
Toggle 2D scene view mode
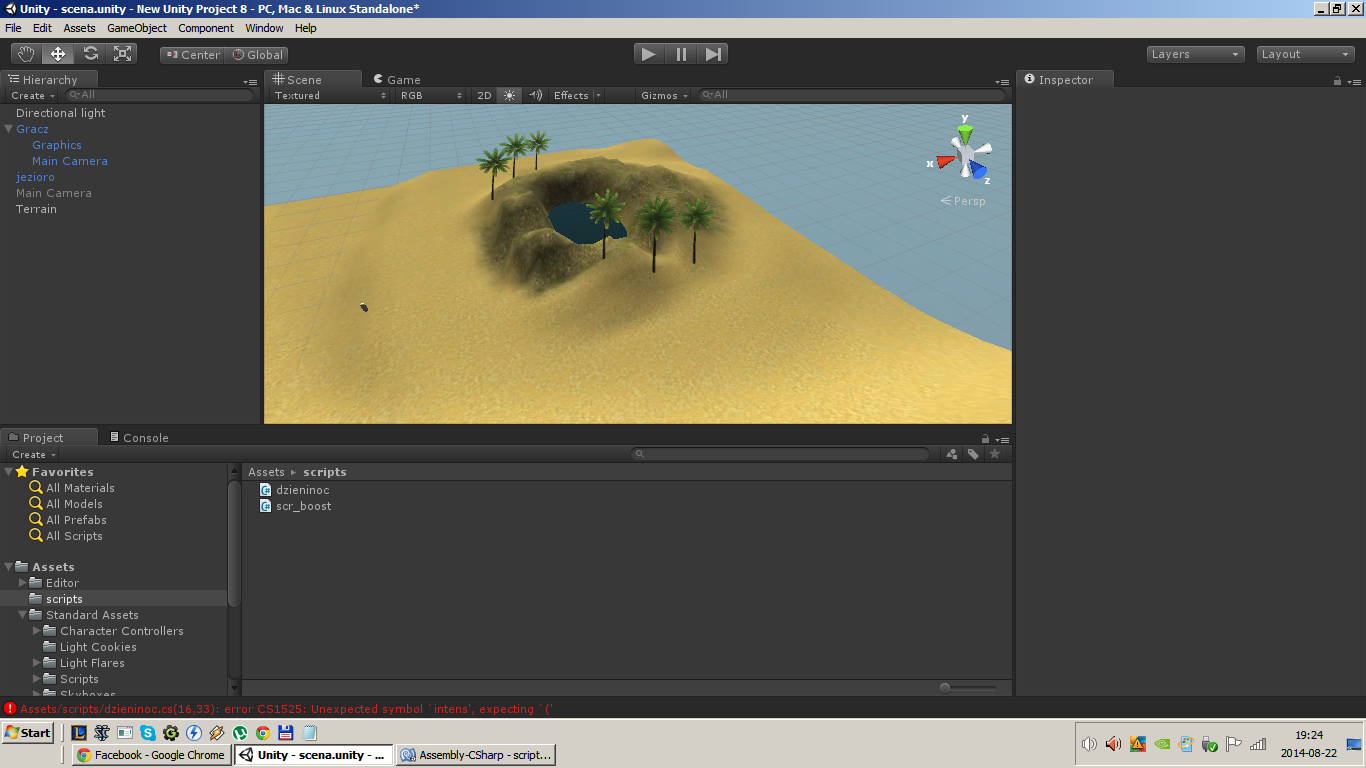pyautogui.click(x=484, y=96)
